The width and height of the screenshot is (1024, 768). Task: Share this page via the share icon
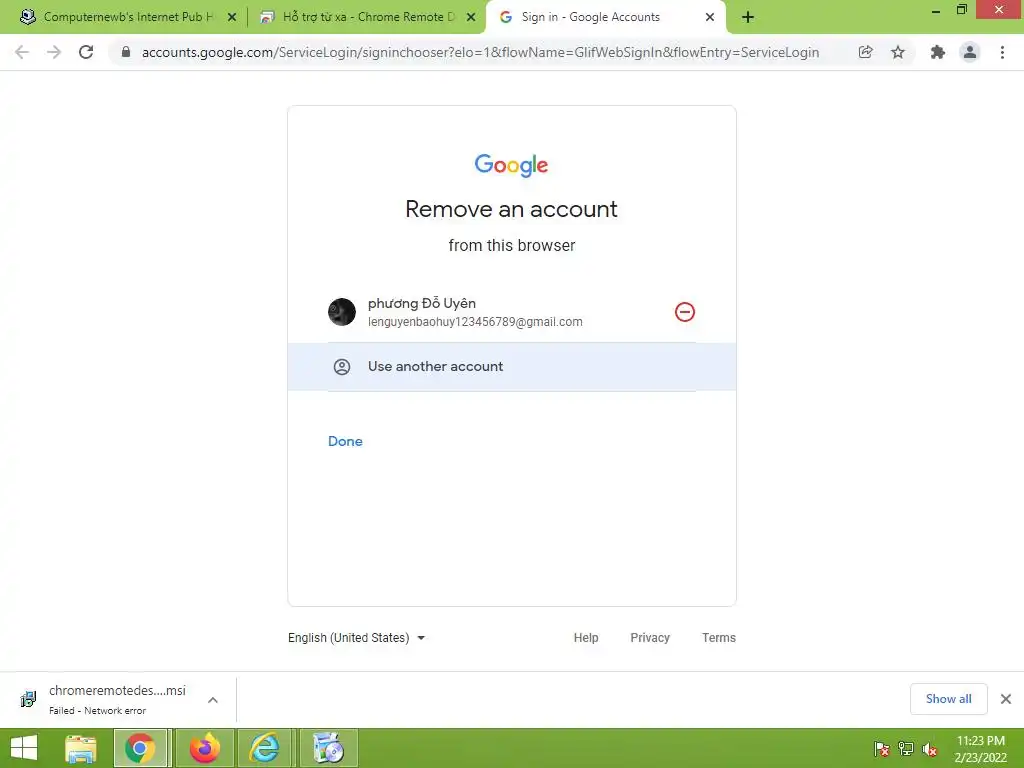(x=865, y=52)
